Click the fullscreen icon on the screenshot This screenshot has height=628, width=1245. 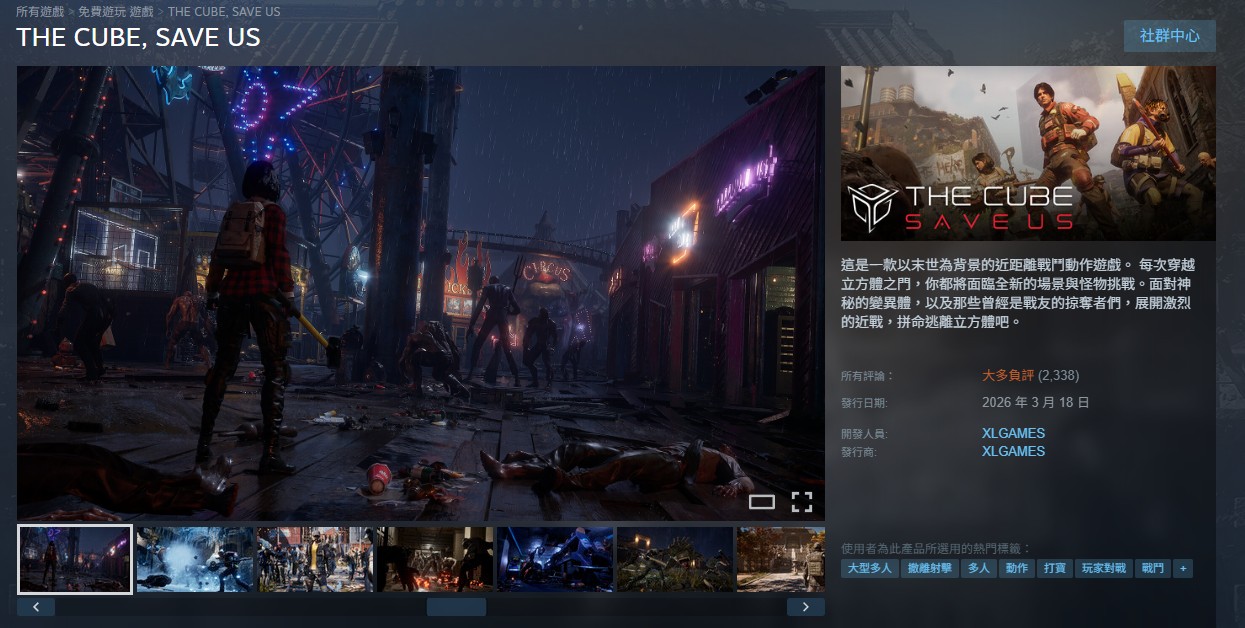[x=802, y=501]
